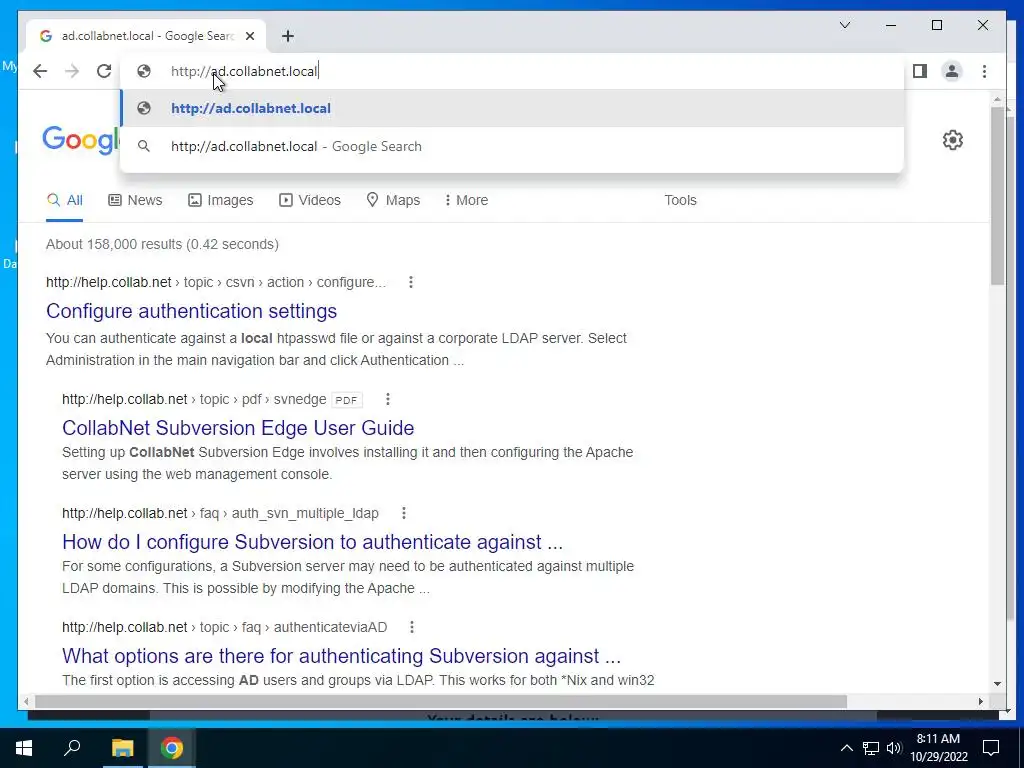The width and height of the screenshot is (1024, 768).
Task: Switch to the Videos results tab
Action: pyautogui.click(x=310, y=200)
